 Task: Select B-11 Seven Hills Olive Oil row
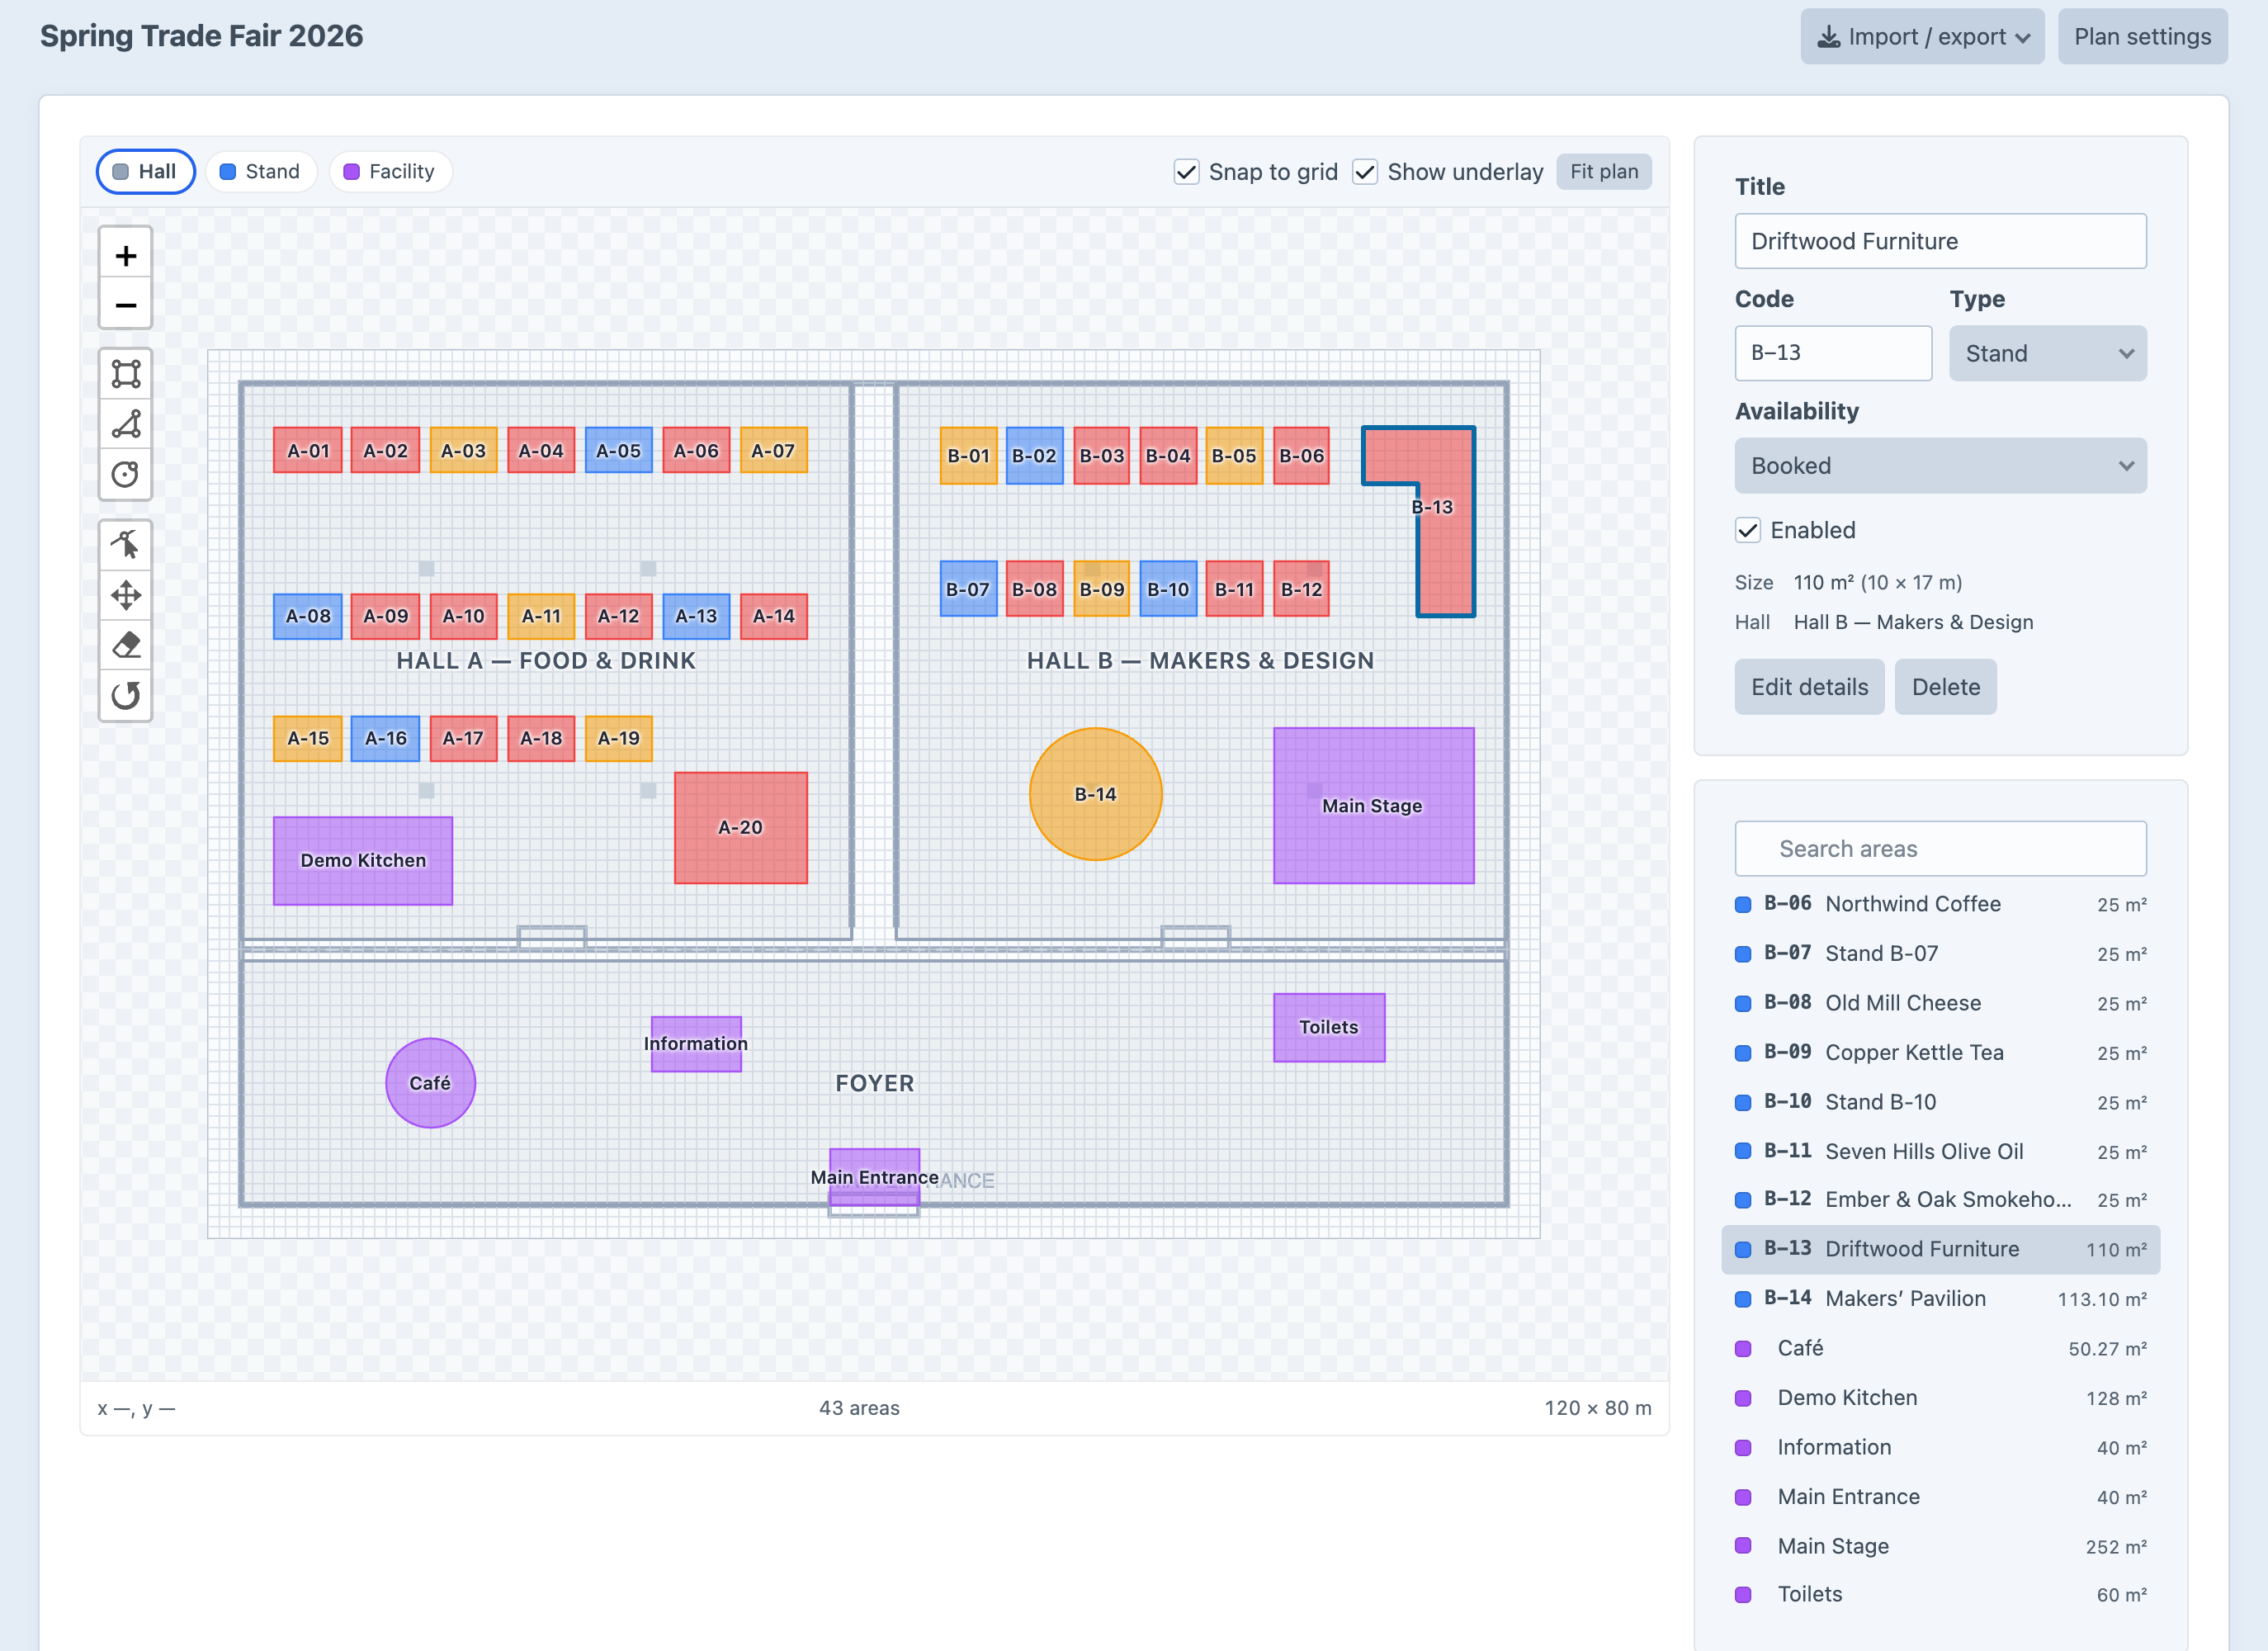click(x=1940, y=1151)
